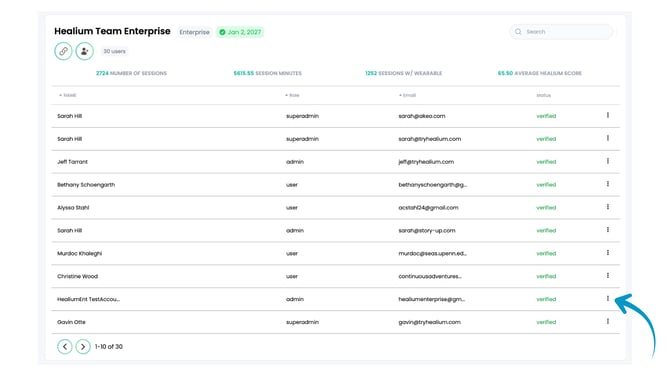Select name HealiumEnt TestAccou...
Screen dimensions: 670x376
(88, 299)
